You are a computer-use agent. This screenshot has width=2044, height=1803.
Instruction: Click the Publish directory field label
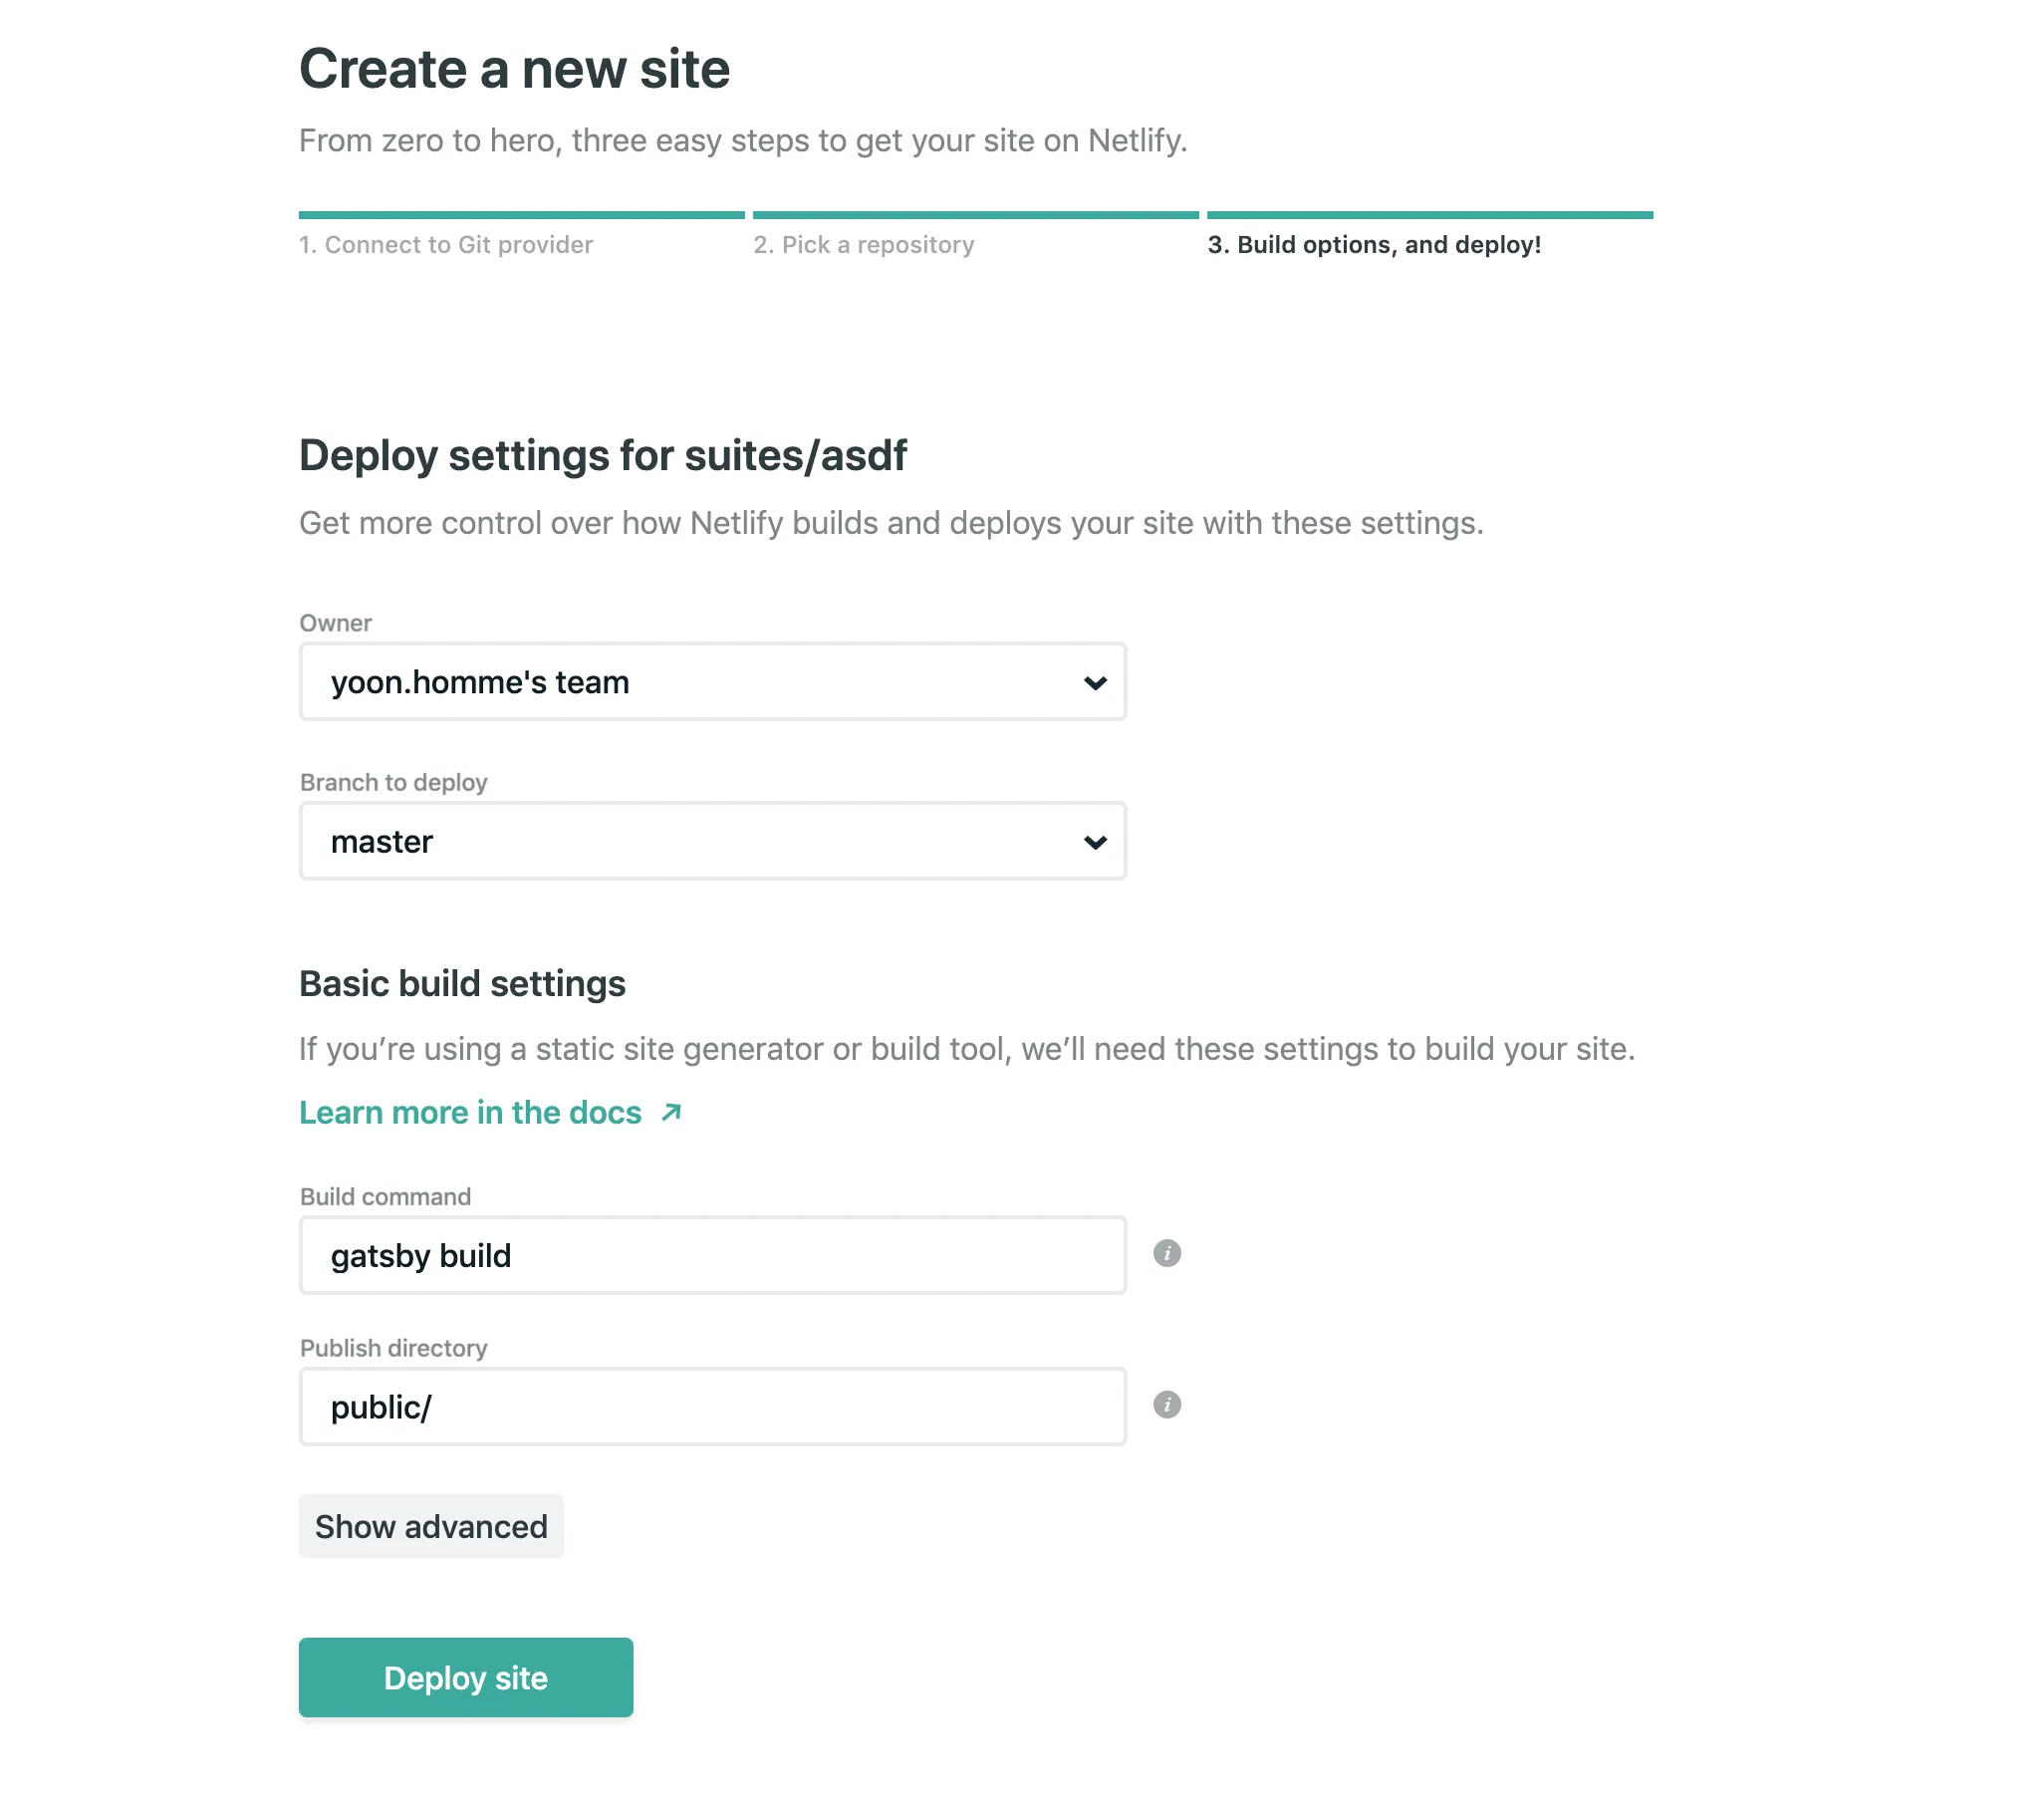(393, 1348)
